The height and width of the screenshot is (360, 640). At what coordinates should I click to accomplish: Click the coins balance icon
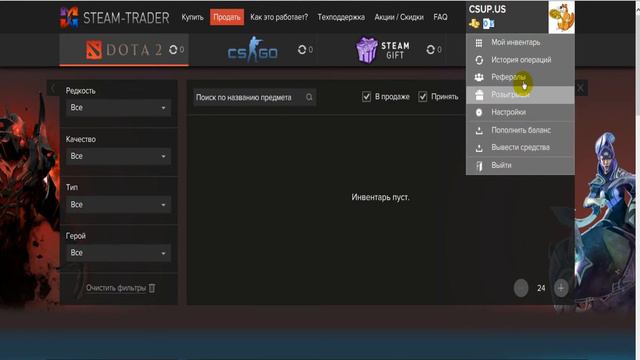(474, 24)
